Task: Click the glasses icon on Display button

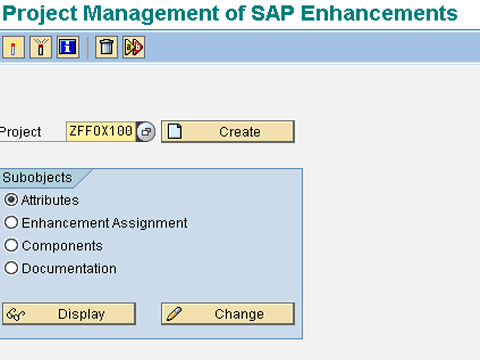Action: [x=16, y=314]
